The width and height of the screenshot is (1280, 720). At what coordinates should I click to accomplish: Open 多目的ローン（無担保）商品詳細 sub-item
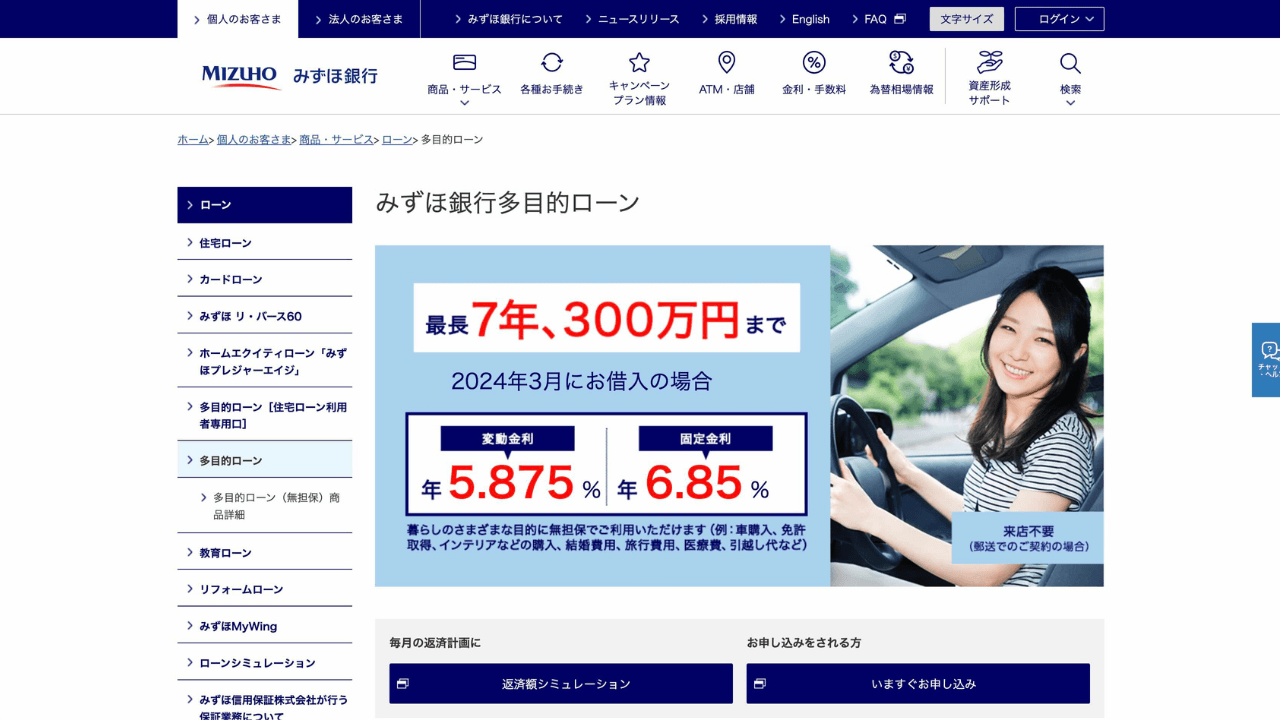(x=265, y=506)
